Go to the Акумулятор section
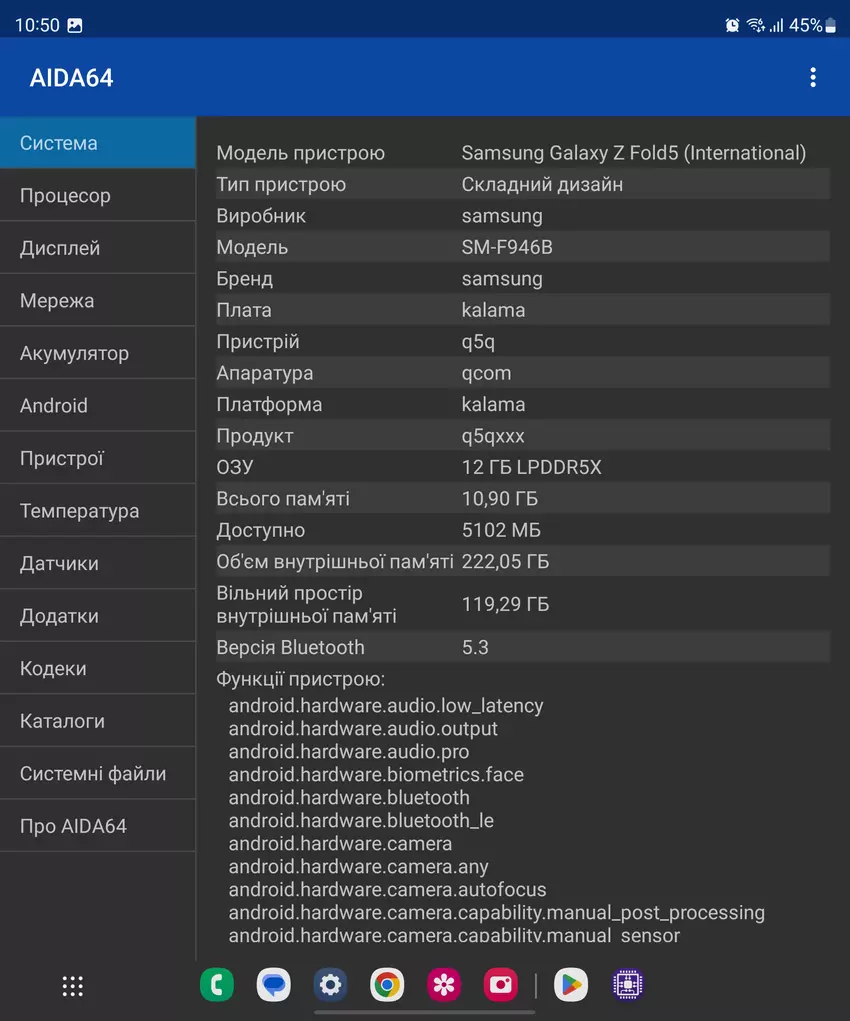Image resolution: width=850 pixels, height=1021 pixels. click(97, 353)
